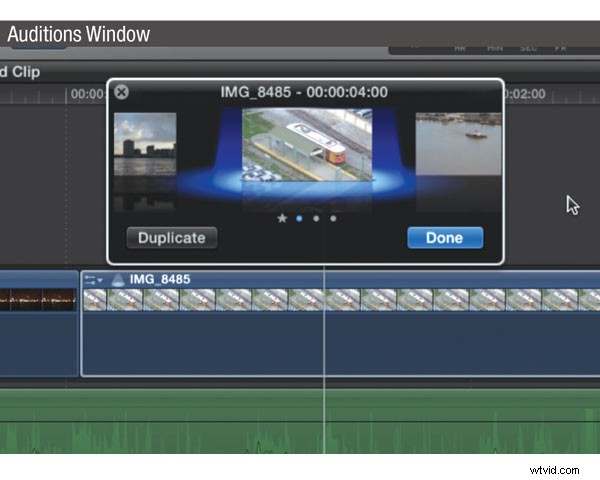Pick the river boat alternate thumbnail
The height and width of the screenshot is (480, 600).
click(x=458, y=144)
